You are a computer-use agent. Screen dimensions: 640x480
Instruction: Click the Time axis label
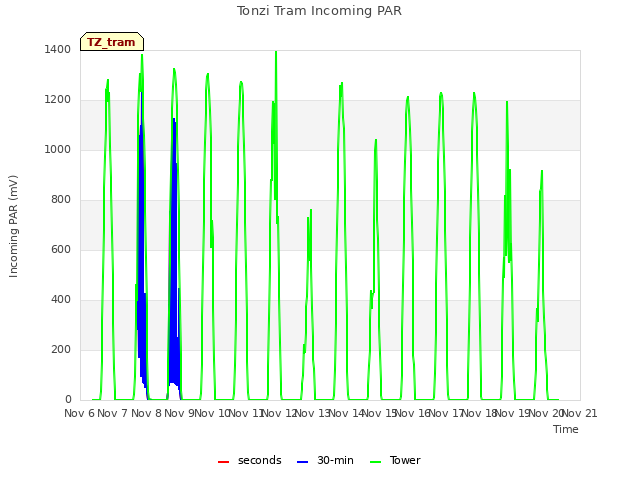tap(566, 429)
